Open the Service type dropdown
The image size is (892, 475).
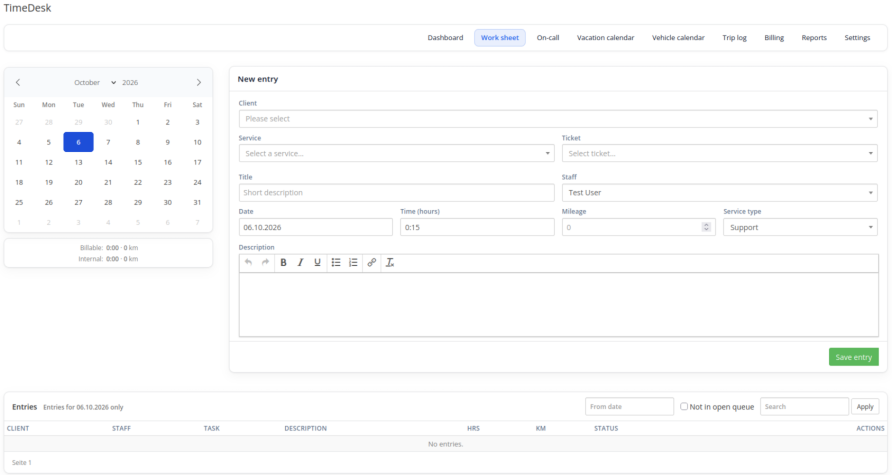coord(800,228)
